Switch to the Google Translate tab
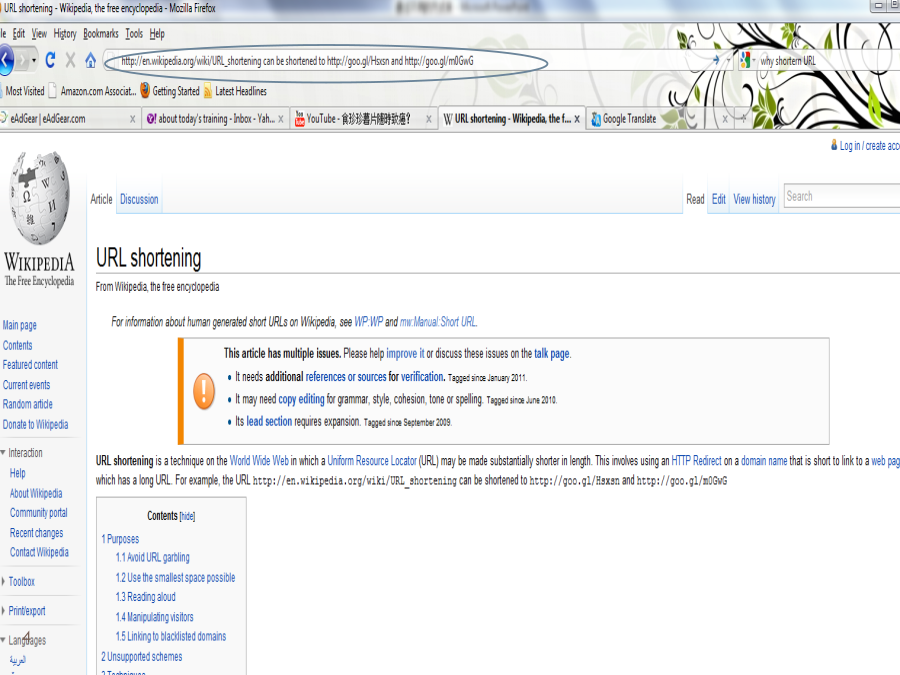Viewport: 900px width, 675px height. tap(660, 119)
